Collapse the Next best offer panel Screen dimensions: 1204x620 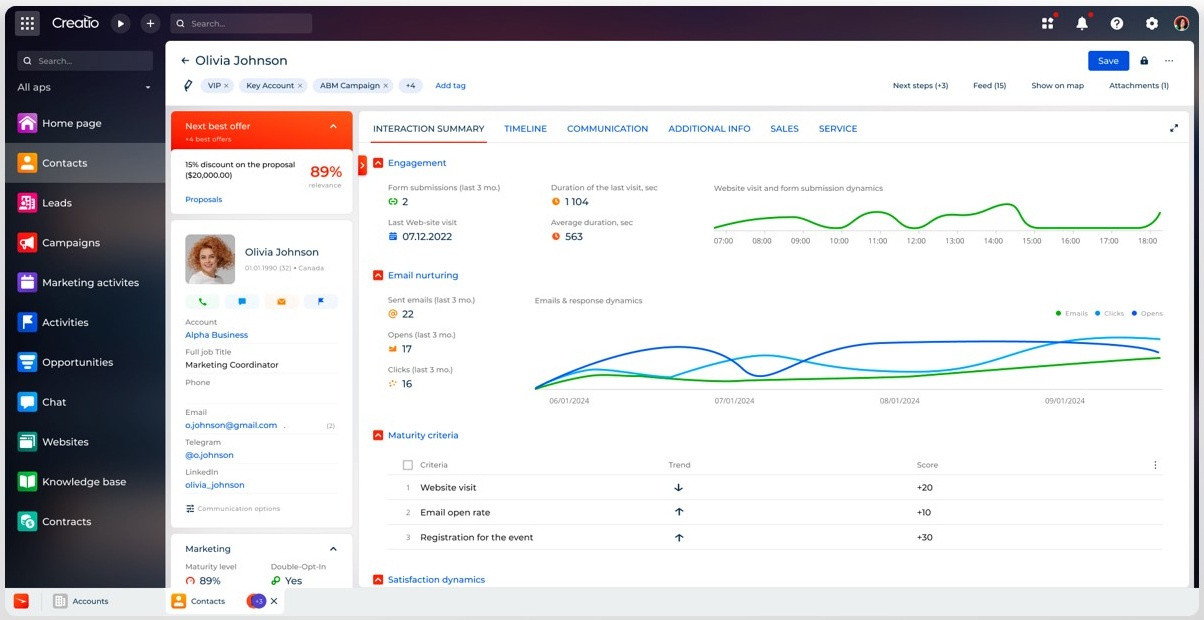pyautogui.click(x=333, y=127)
